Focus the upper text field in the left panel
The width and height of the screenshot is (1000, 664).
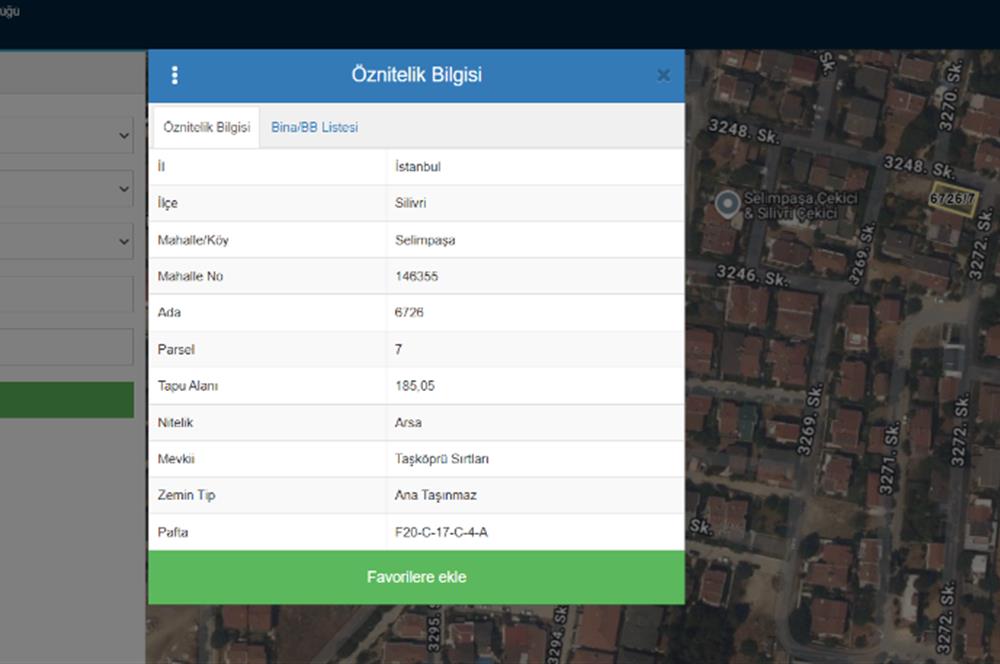[66, 294]
